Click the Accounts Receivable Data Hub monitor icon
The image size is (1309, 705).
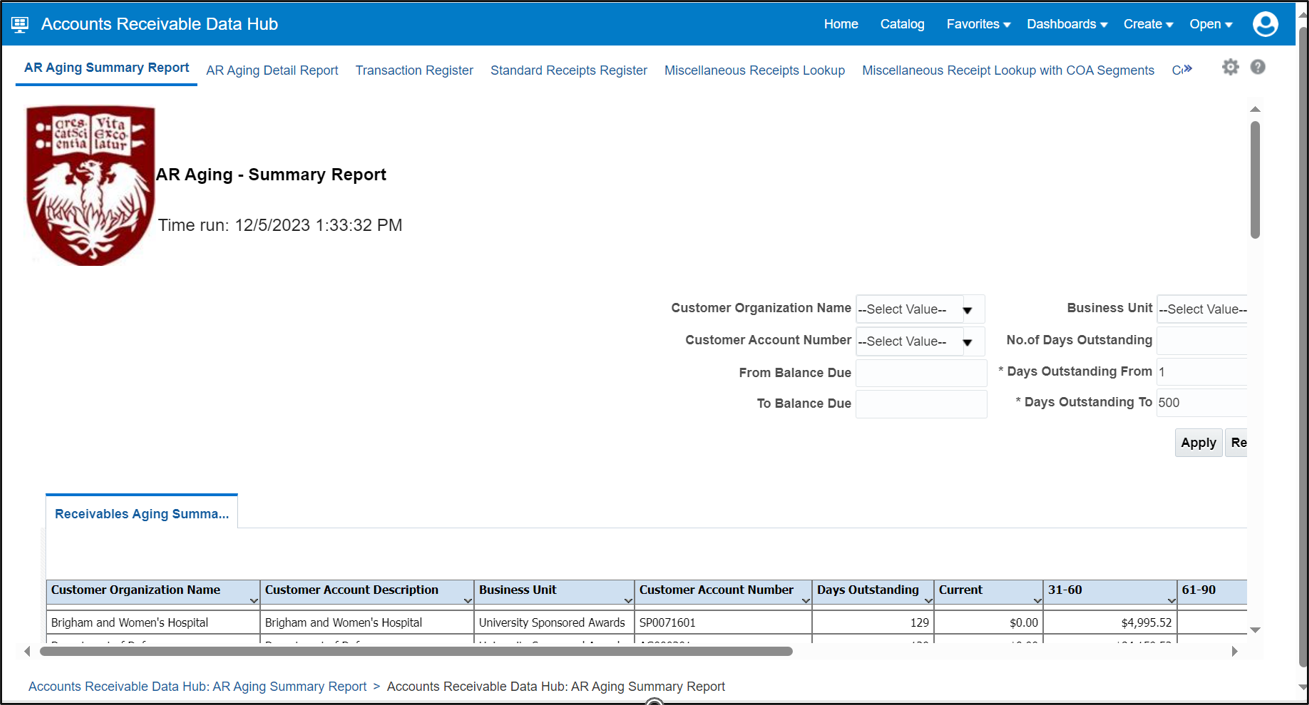tap(20, 24)
